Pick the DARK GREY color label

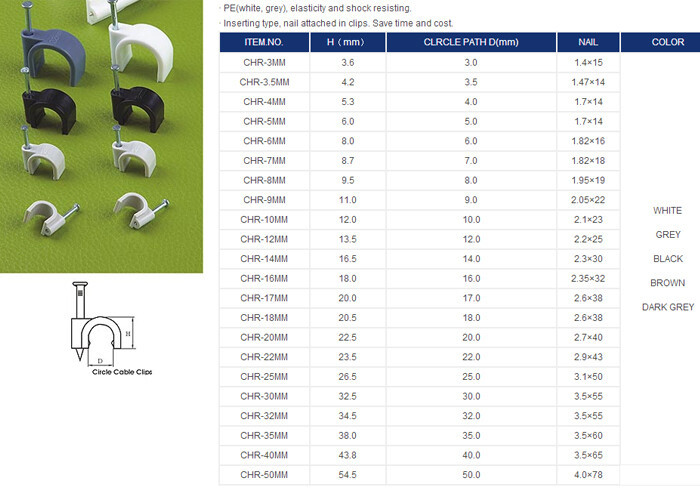point(667,307)
